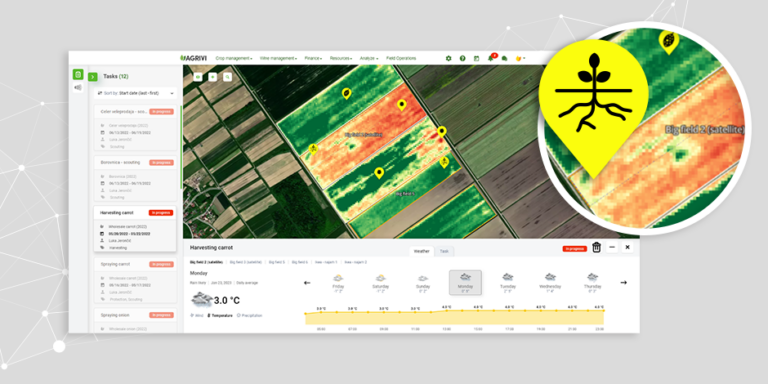
Task: Select the Temperature chart option
Action: [x=220, y=315]
